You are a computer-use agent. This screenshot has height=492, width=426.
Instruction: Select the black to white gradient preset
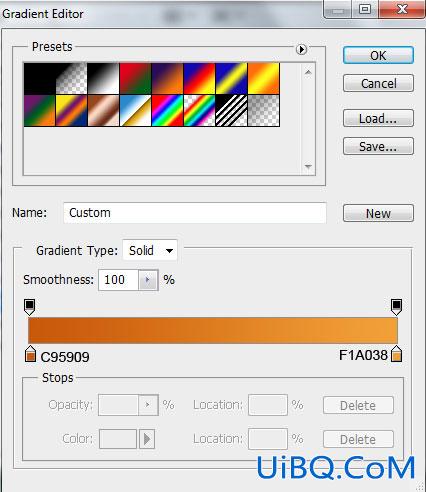pos(104,79)
